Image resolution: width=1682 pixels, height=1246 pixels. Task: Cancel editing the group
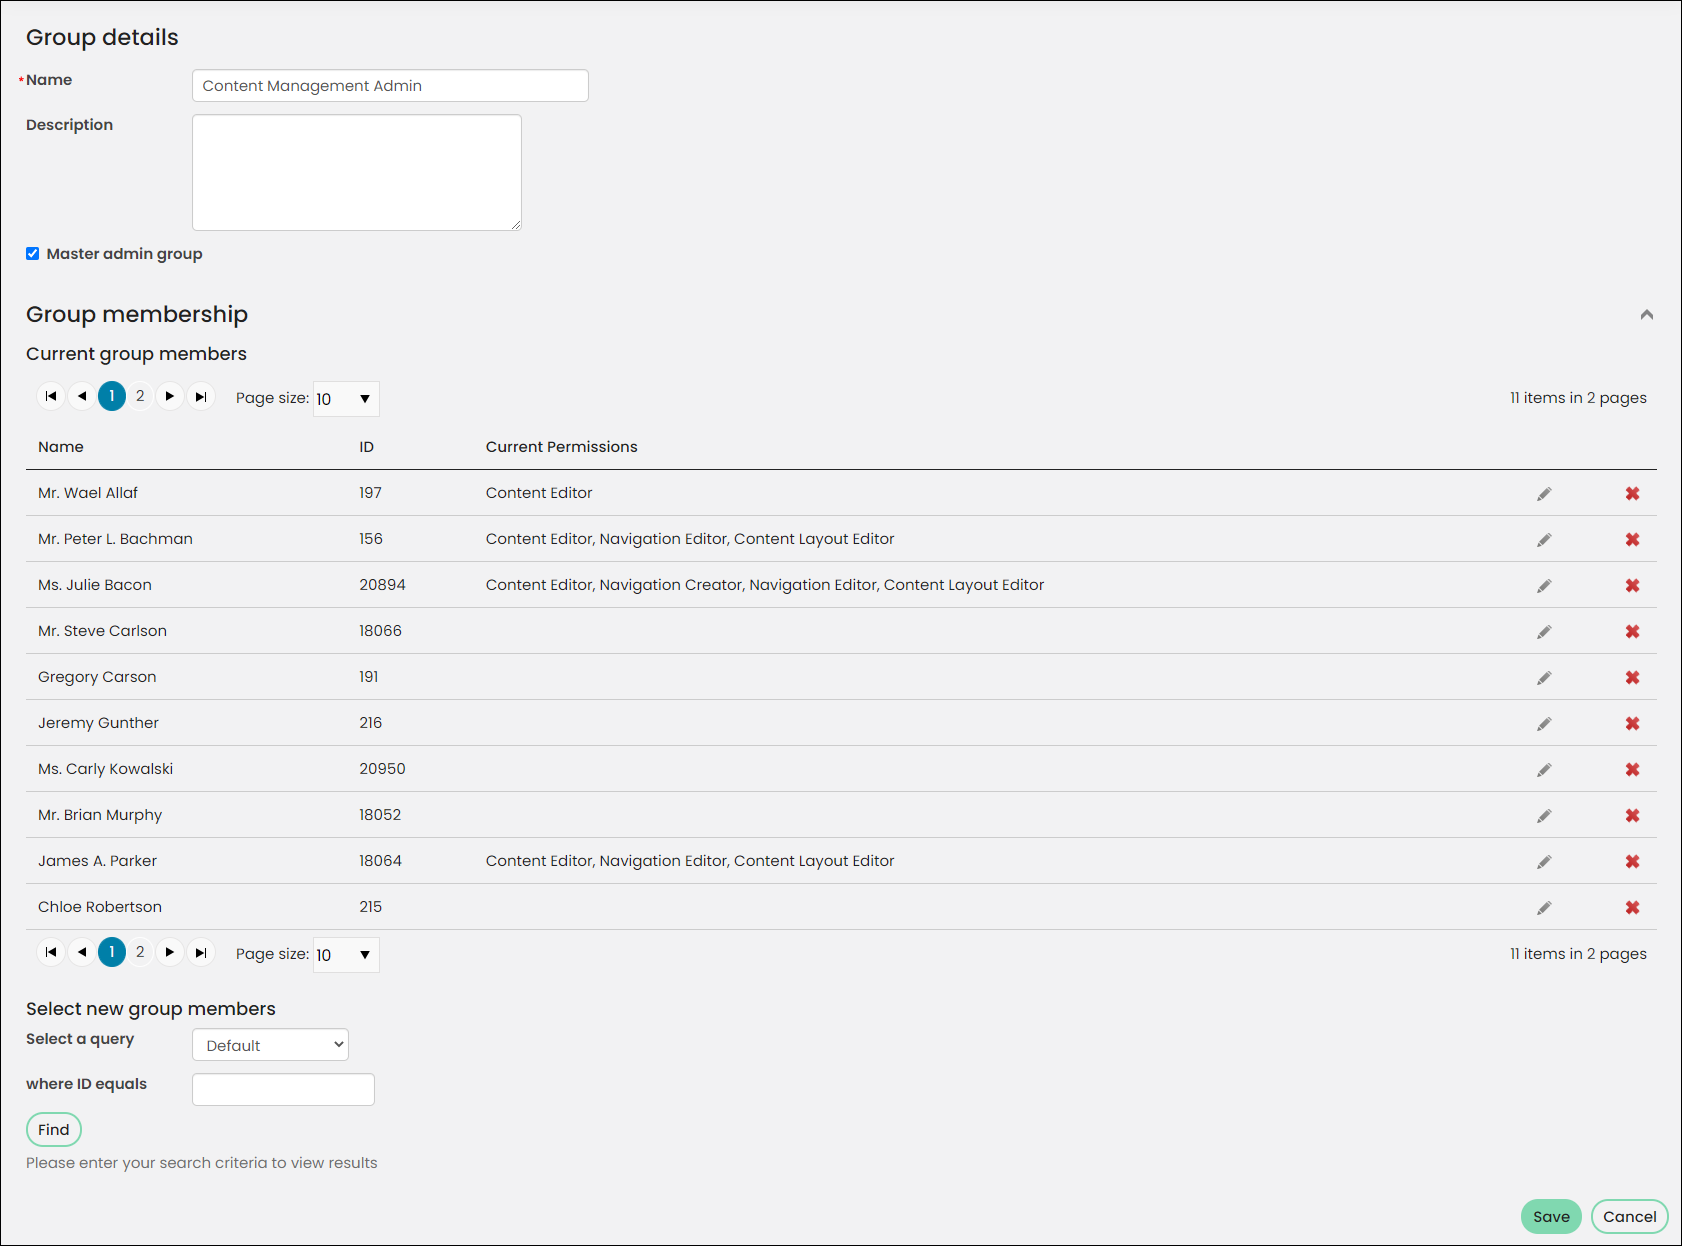pyautogui.click(x=1630, y=1217)
